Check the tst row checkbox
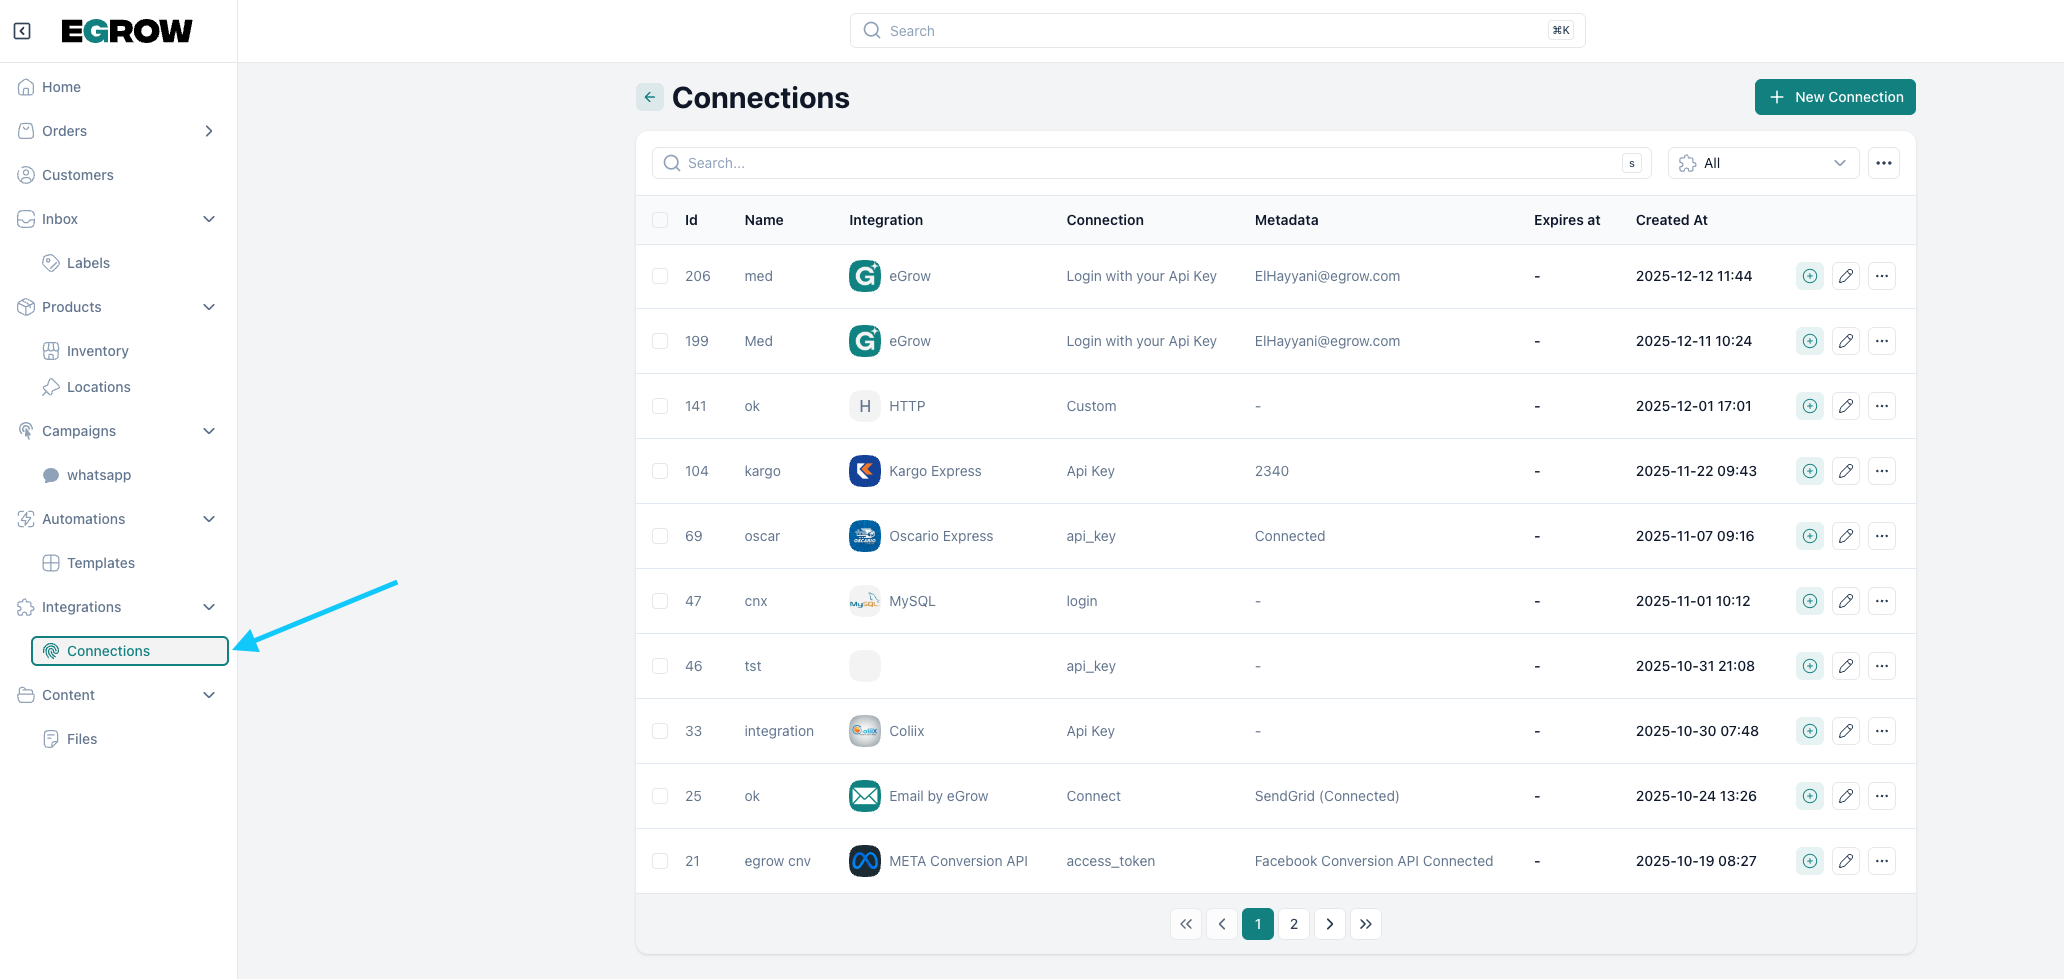This screenshot has width=2064, height=979. tap(660, 666)
